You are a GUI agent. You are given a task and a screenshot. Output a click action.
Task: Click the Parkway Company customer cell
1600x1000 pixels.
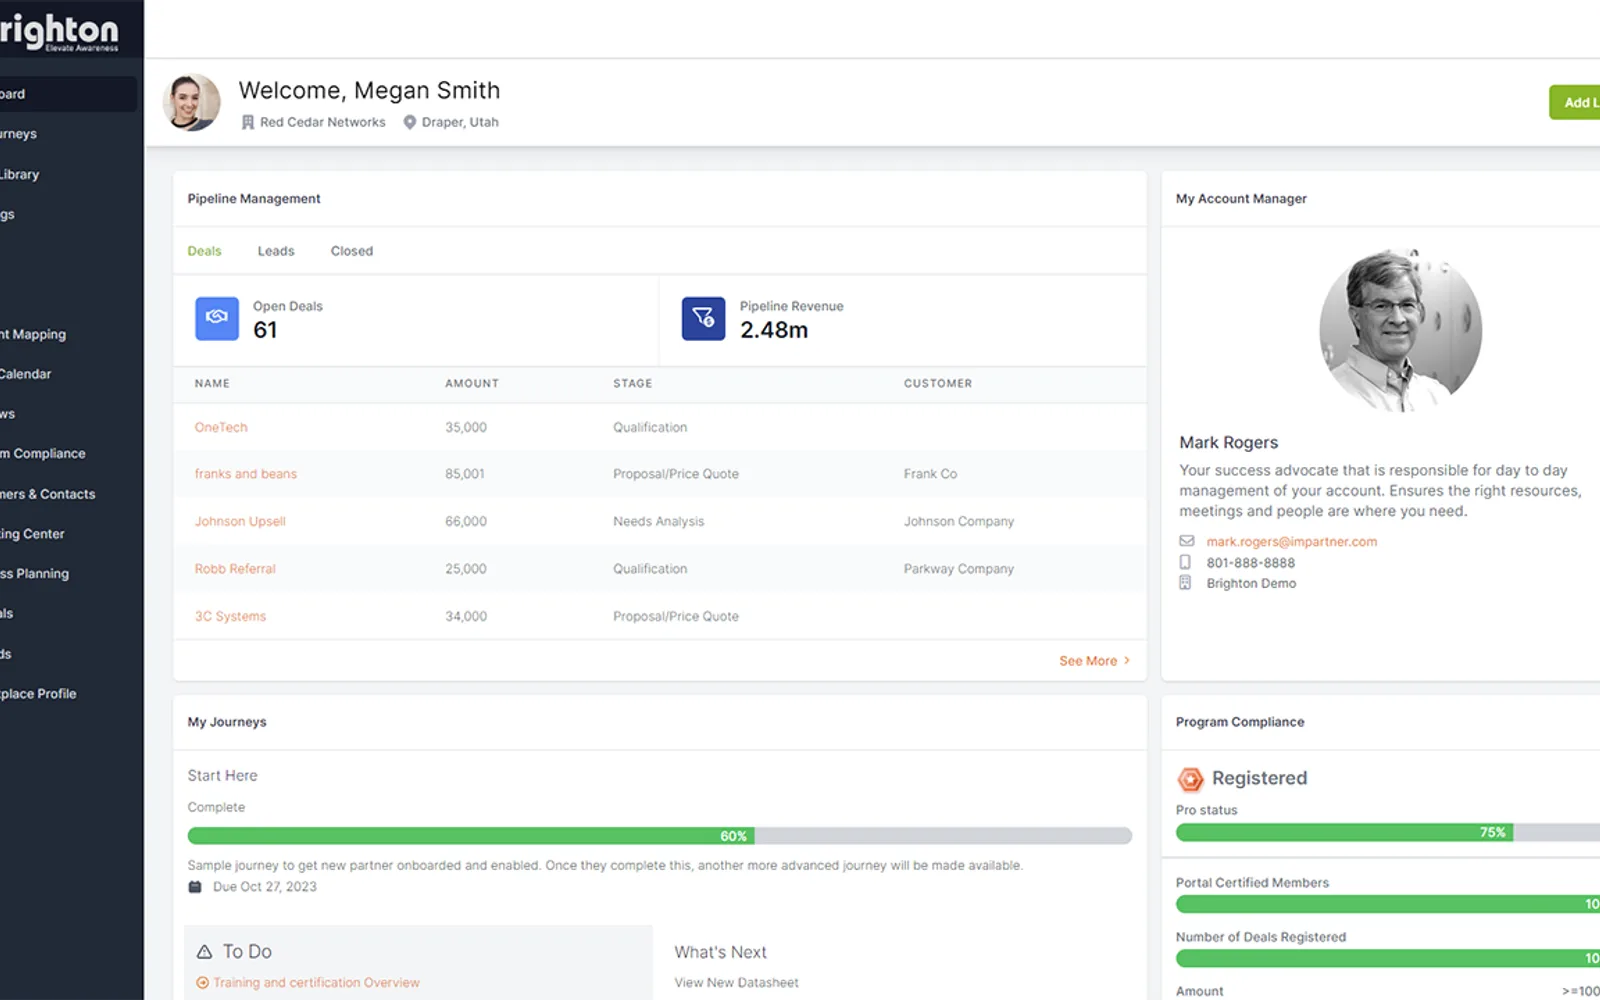pyautogui.click(x=959, y=569)
